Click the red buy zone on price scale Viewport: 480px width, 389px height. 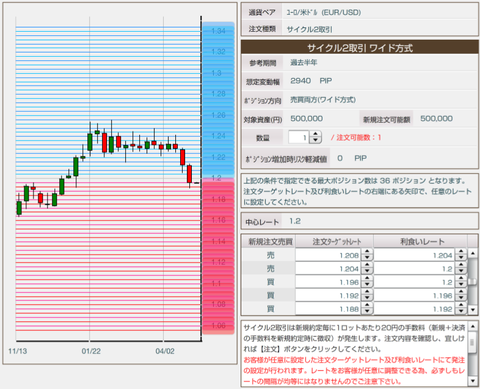click(218, 256)
